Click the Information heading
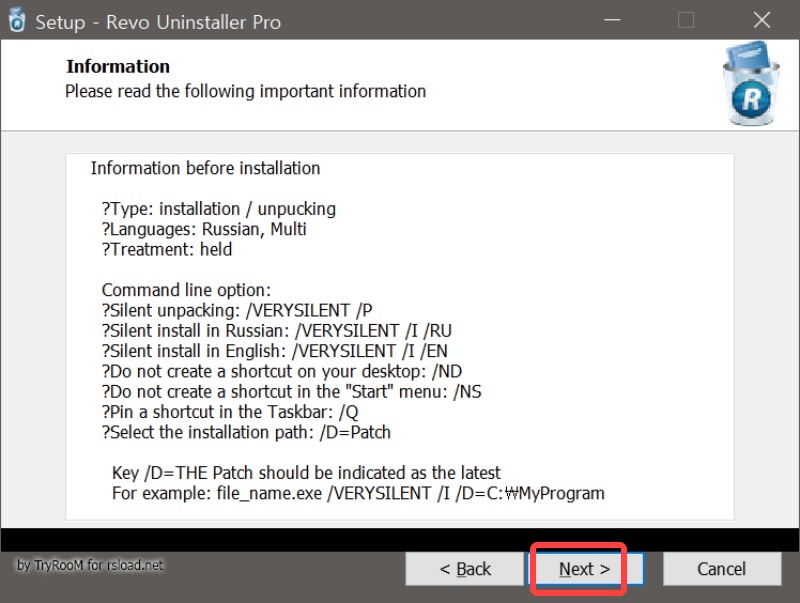The height and width of the screenshot is (603, 800). (117, 66)
